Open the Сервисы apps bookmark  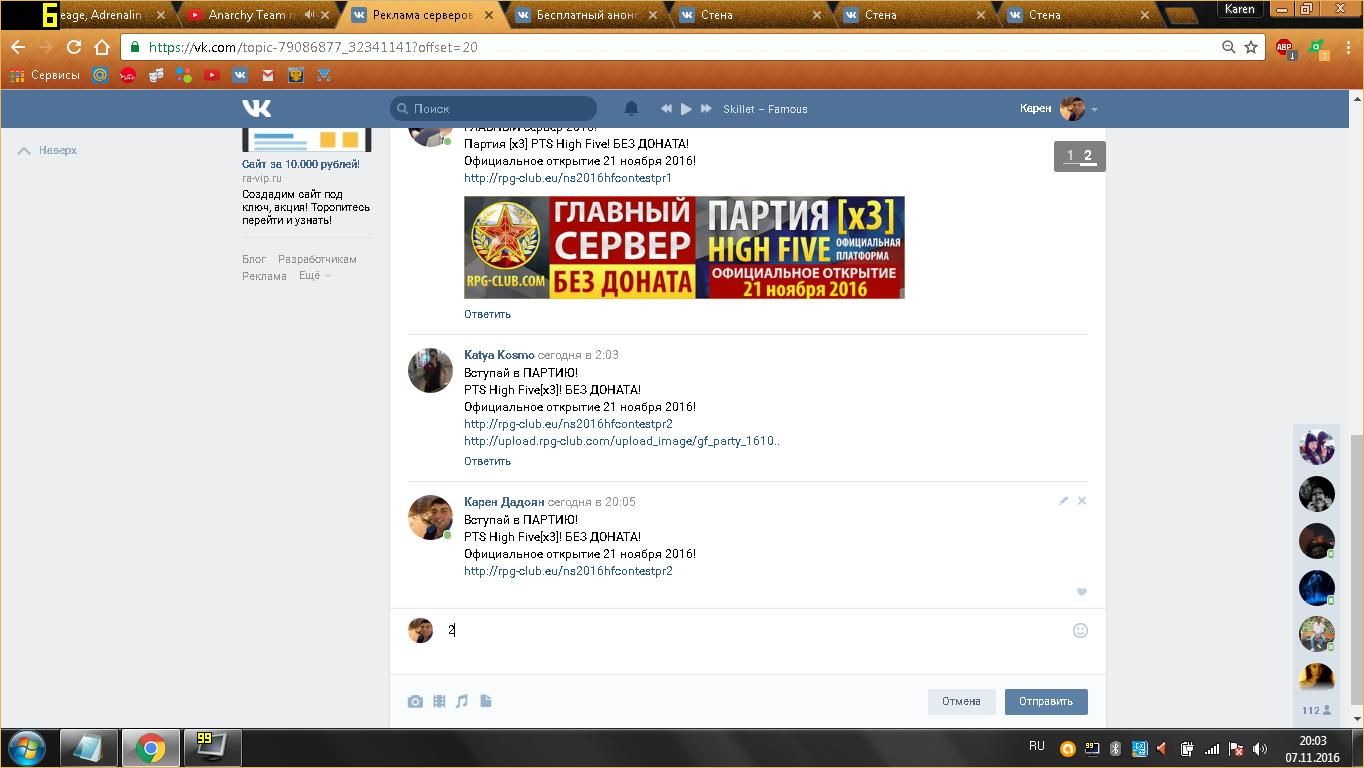pos(45,75)
